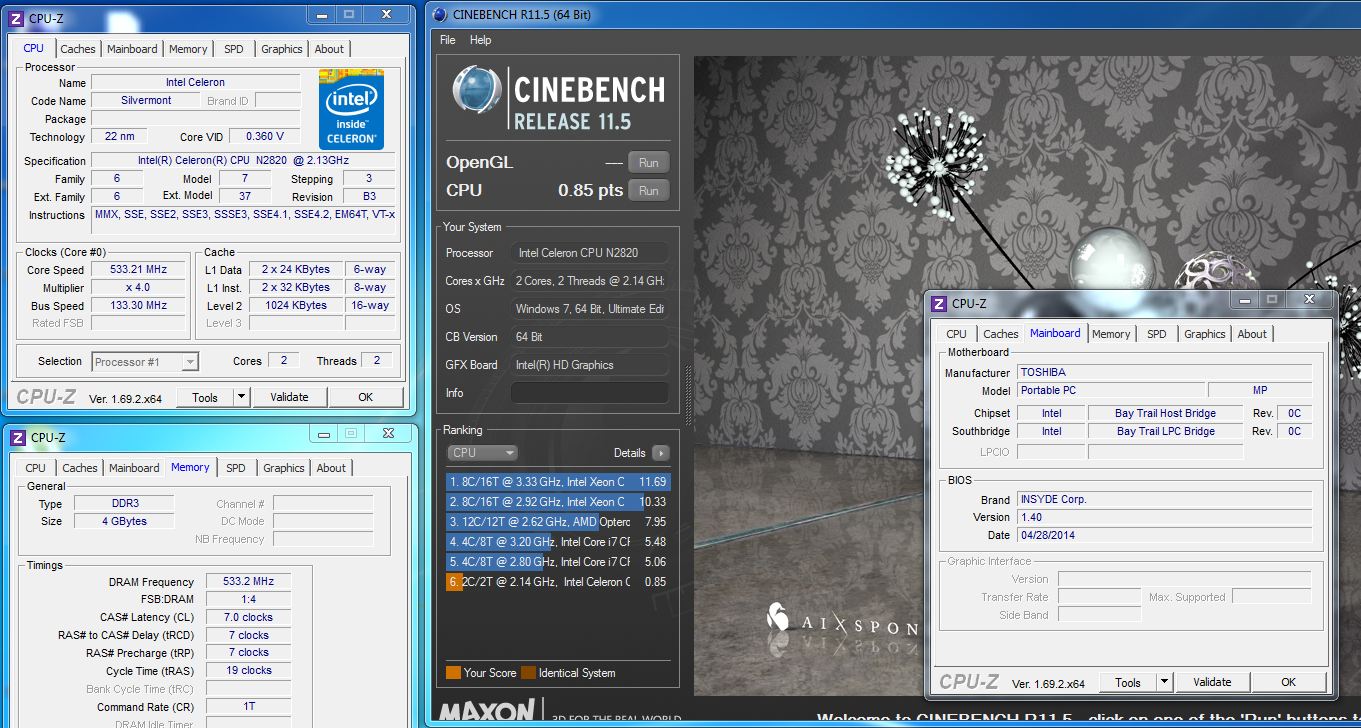Image resolution: width=1361 pixels, height=728 pixels.
Task: Open the Tools dropdown arrow in the top CPU-Z window
Action: [x=241, y=397]
